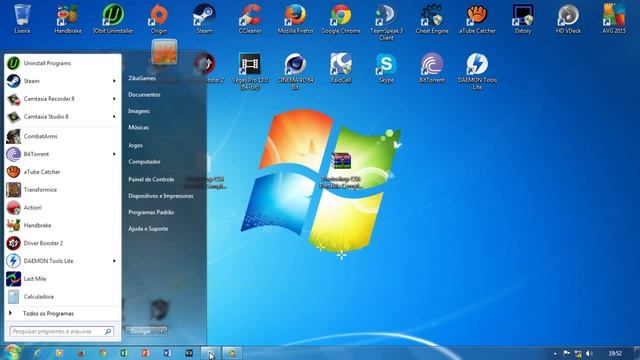The height and width of the screenshot is (360, 640).
Task: Open the arrow next to Desligar
Action: (162, 331)
